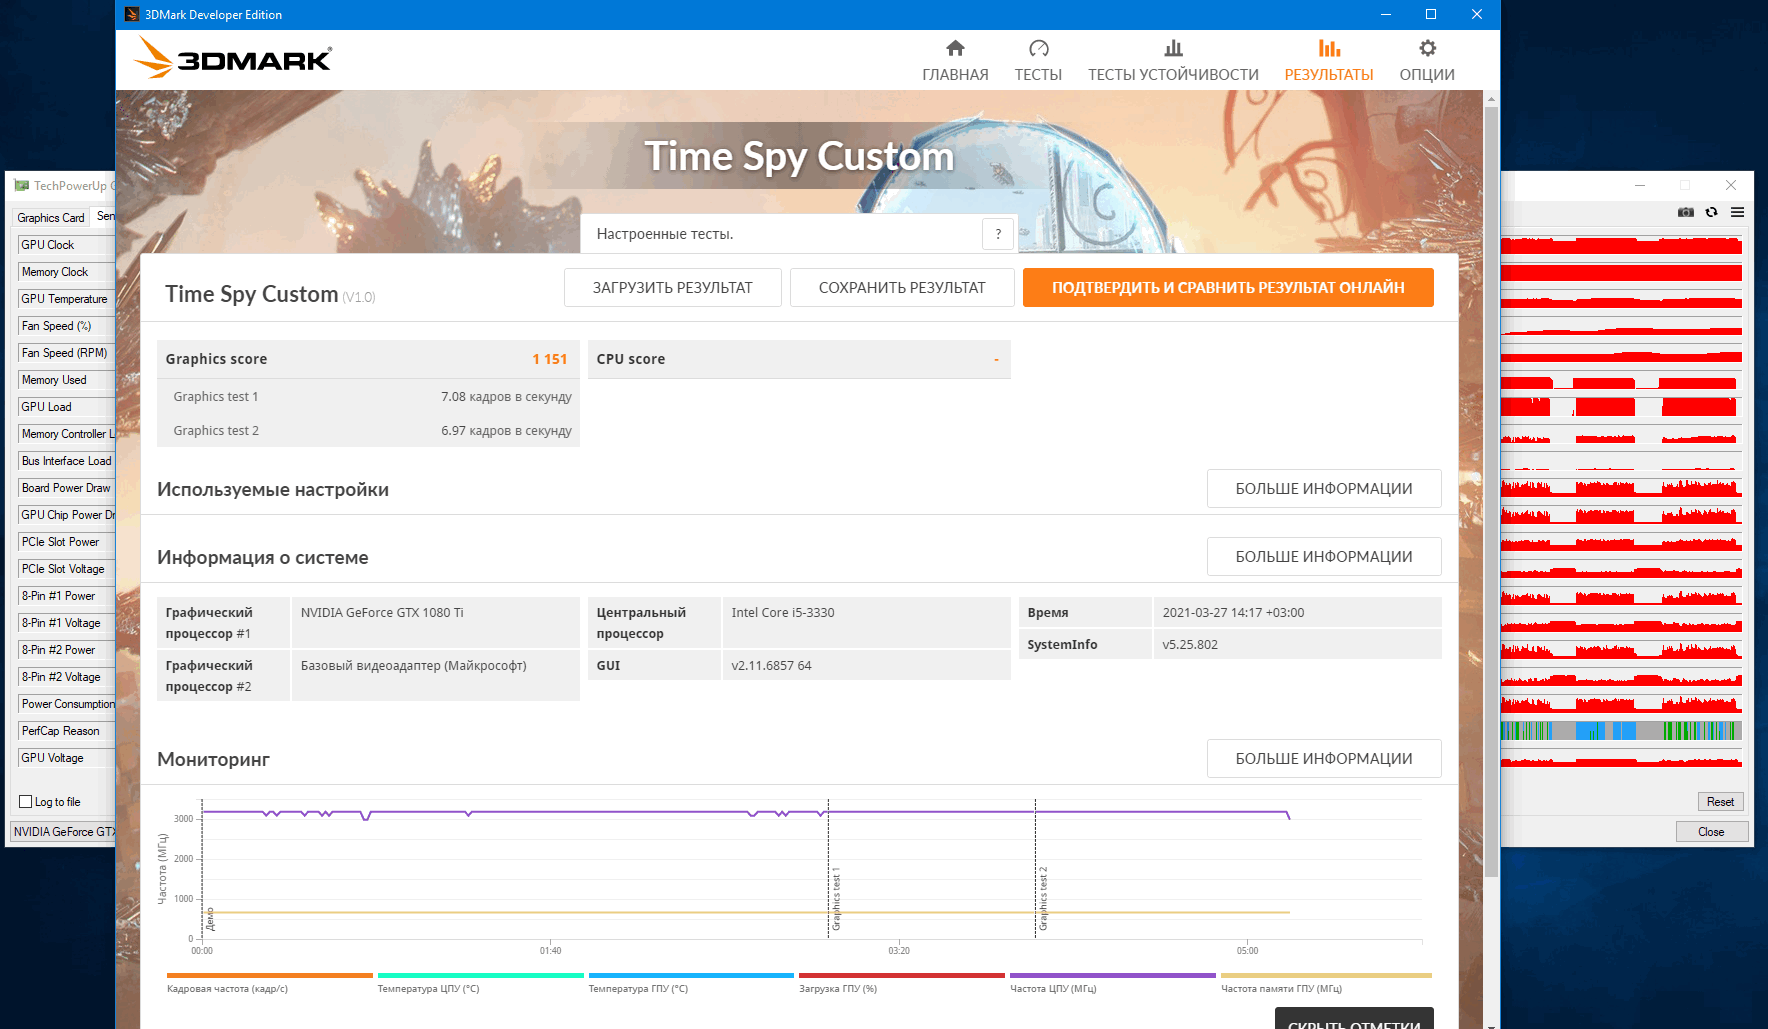Click the CPU score header
Image resolution: width=1768 pixels, height=1029 pixels.
pos(799,359)
